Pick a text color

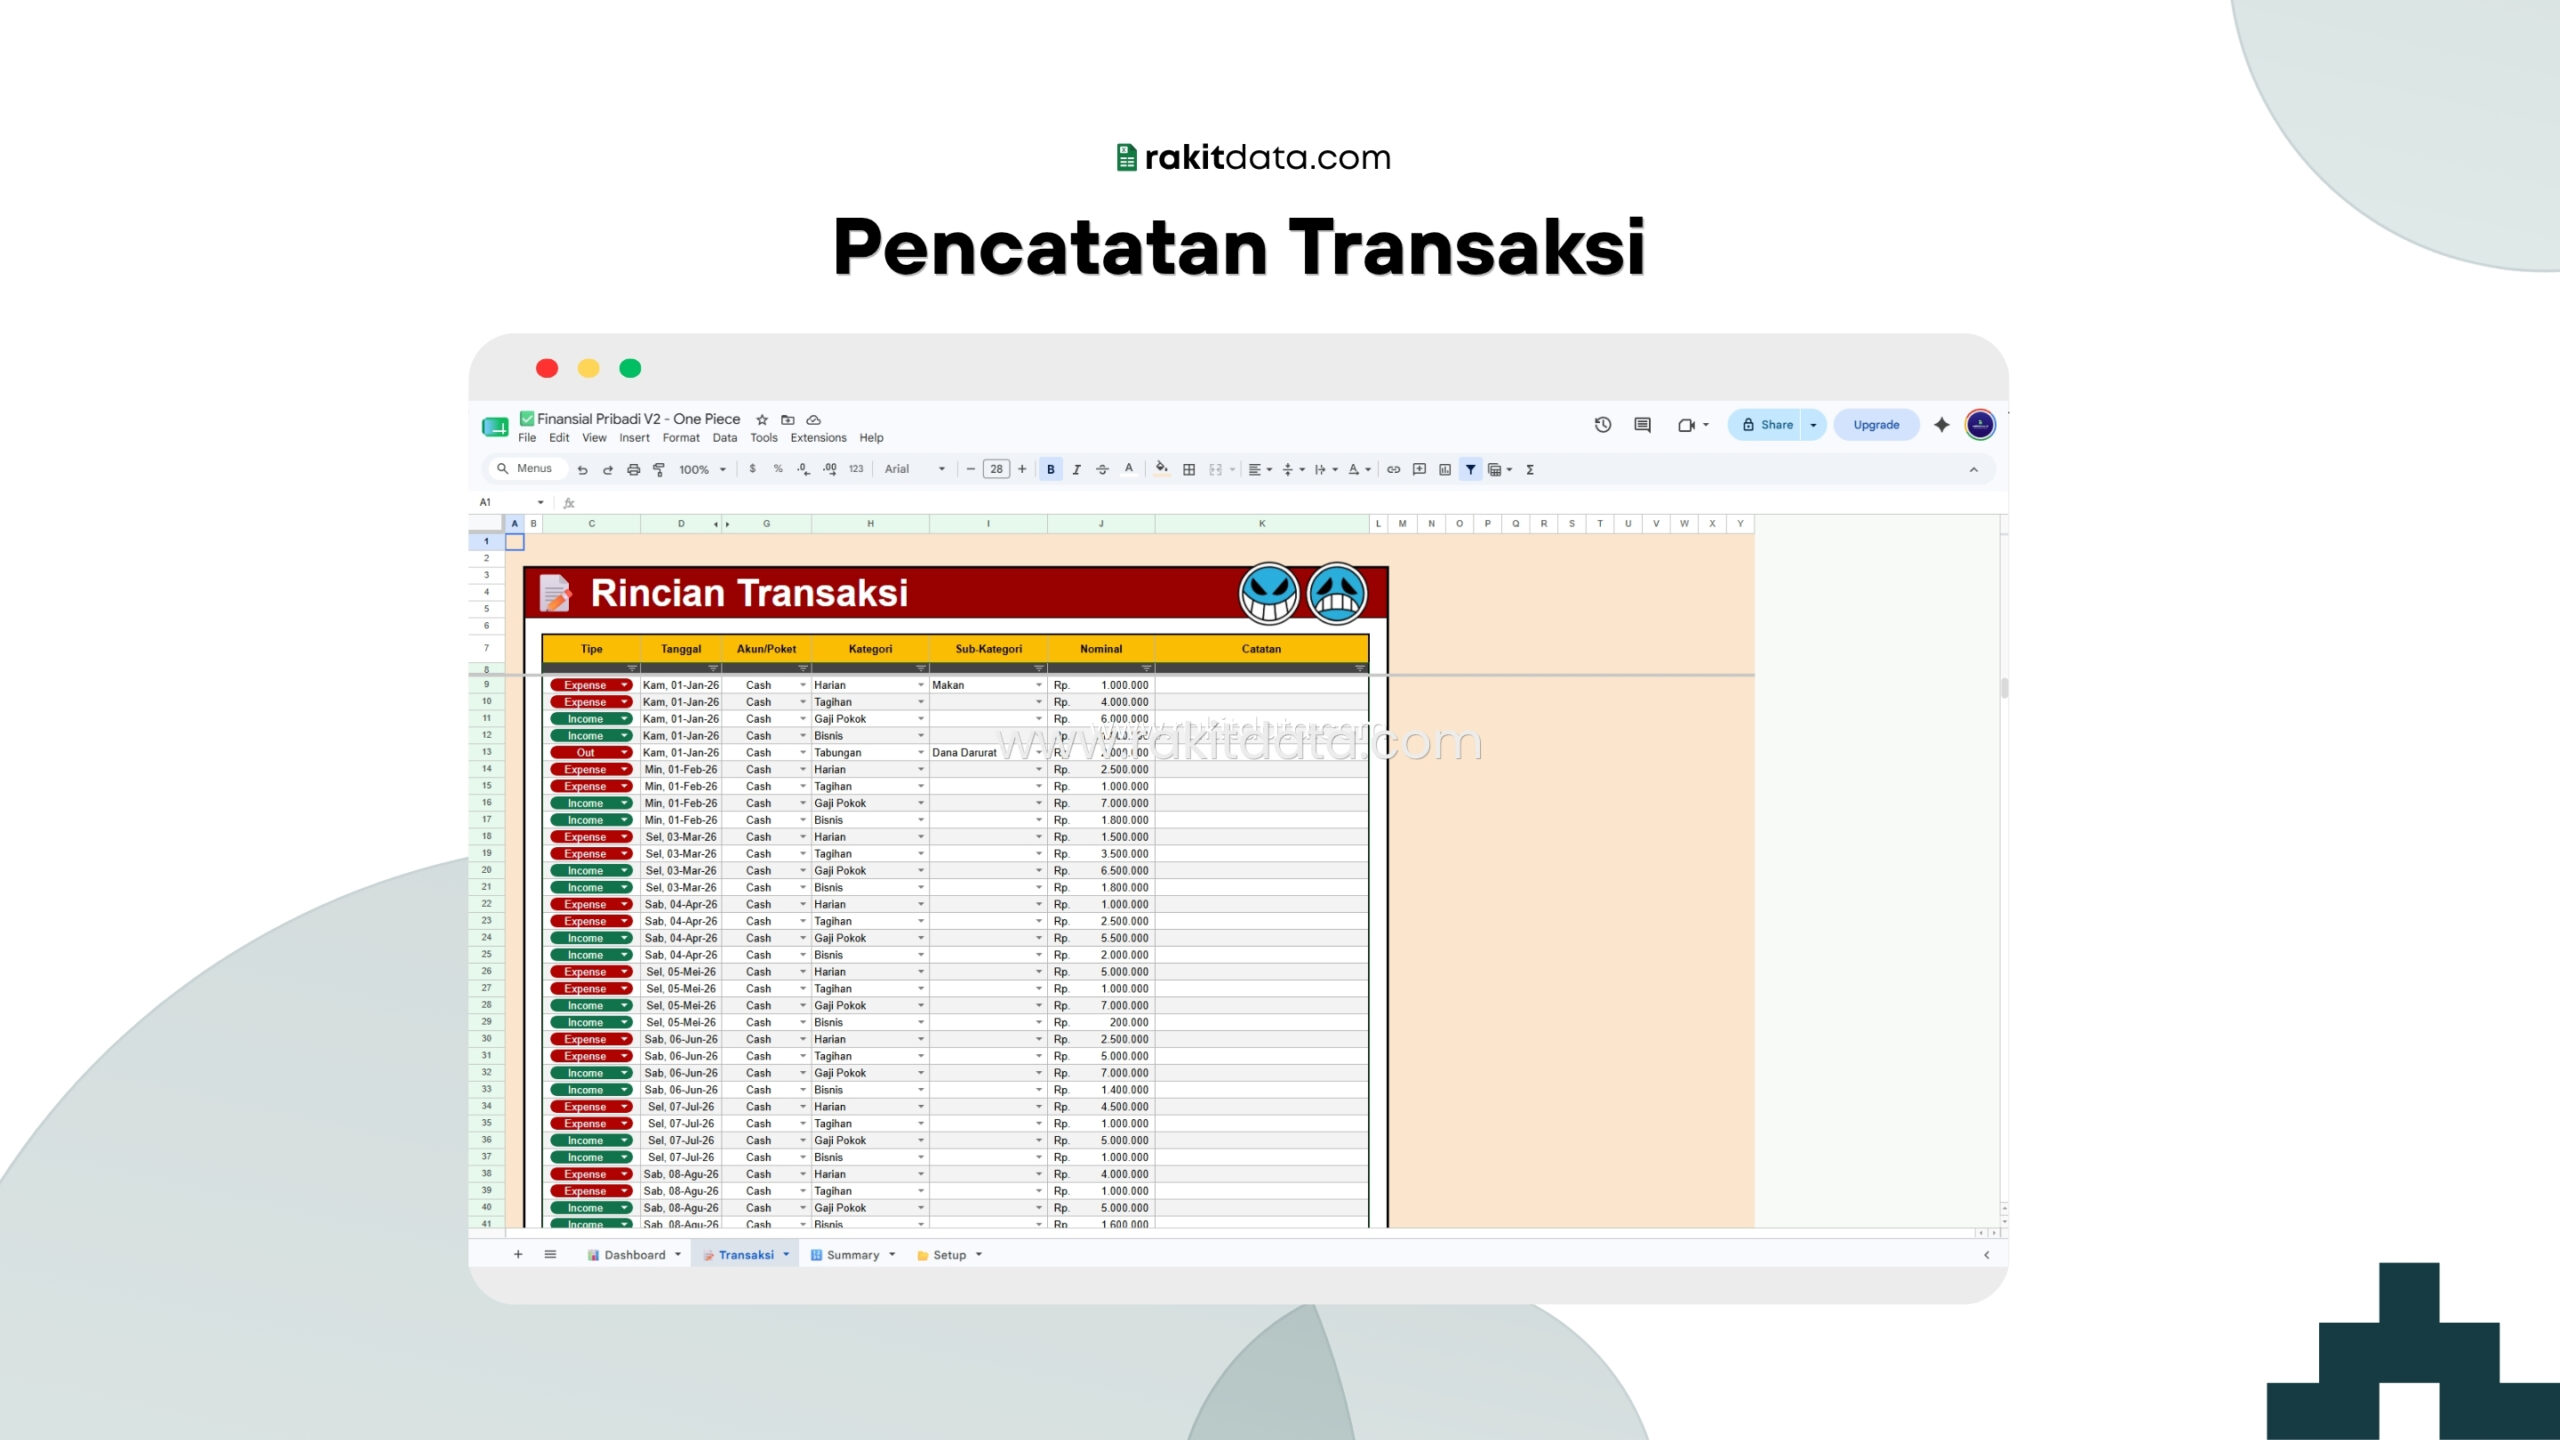[x=1128, y=469]
